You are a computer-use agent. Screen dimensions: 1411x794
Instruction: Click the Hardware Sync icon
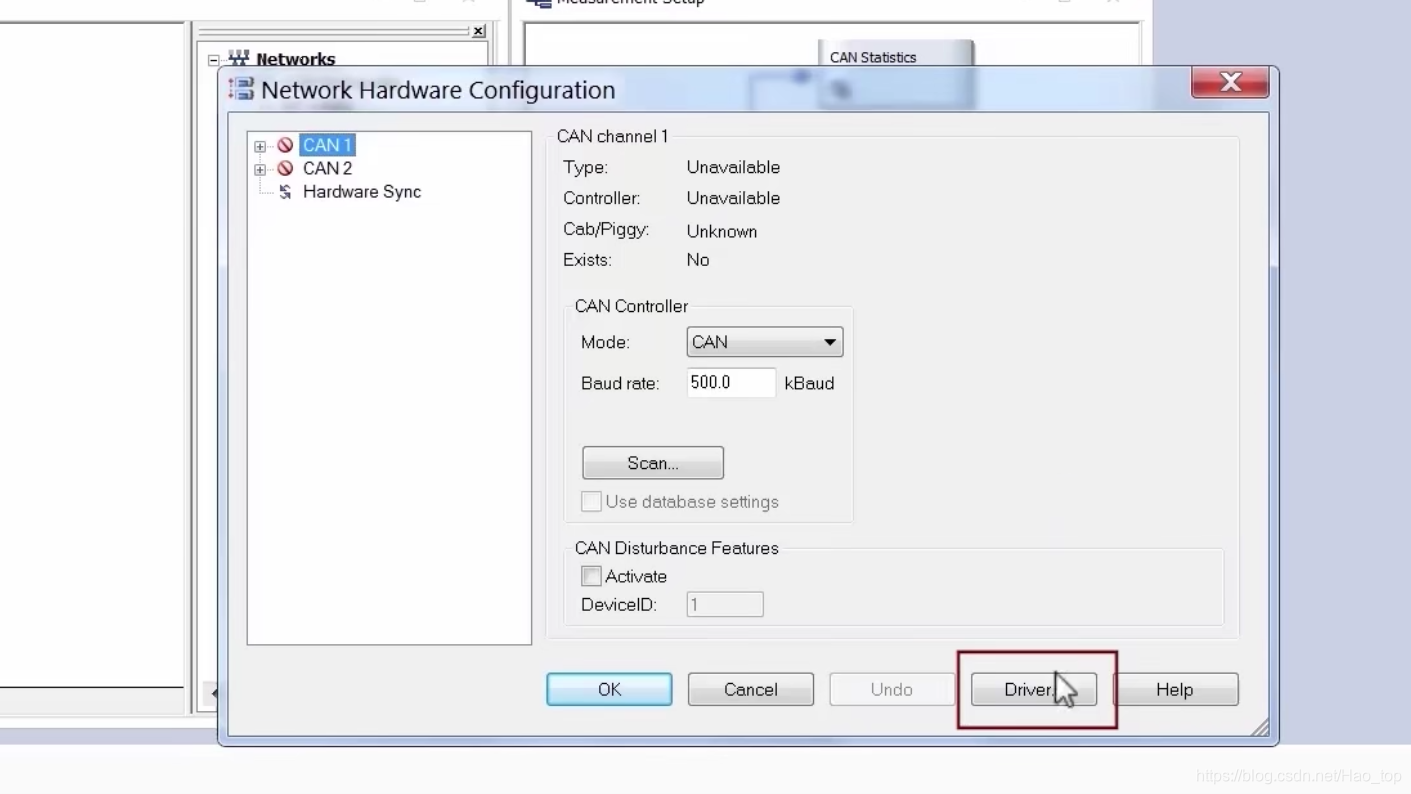point(285,191)
